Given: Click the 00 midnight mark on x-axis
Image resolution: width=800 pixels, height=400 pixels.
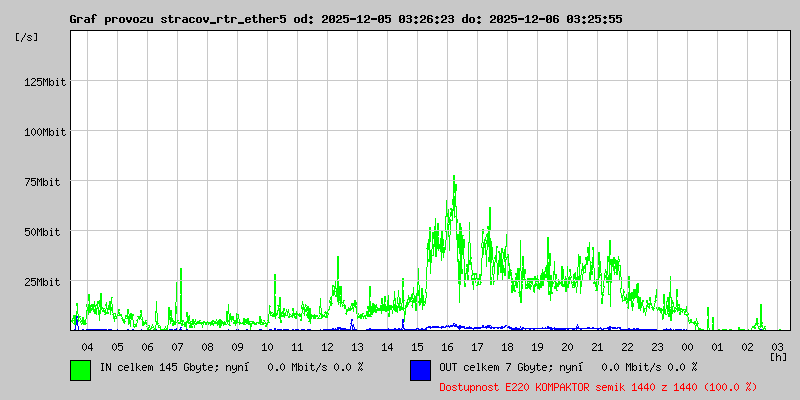Looking at the screenshot, I should (x=687, y=347).
